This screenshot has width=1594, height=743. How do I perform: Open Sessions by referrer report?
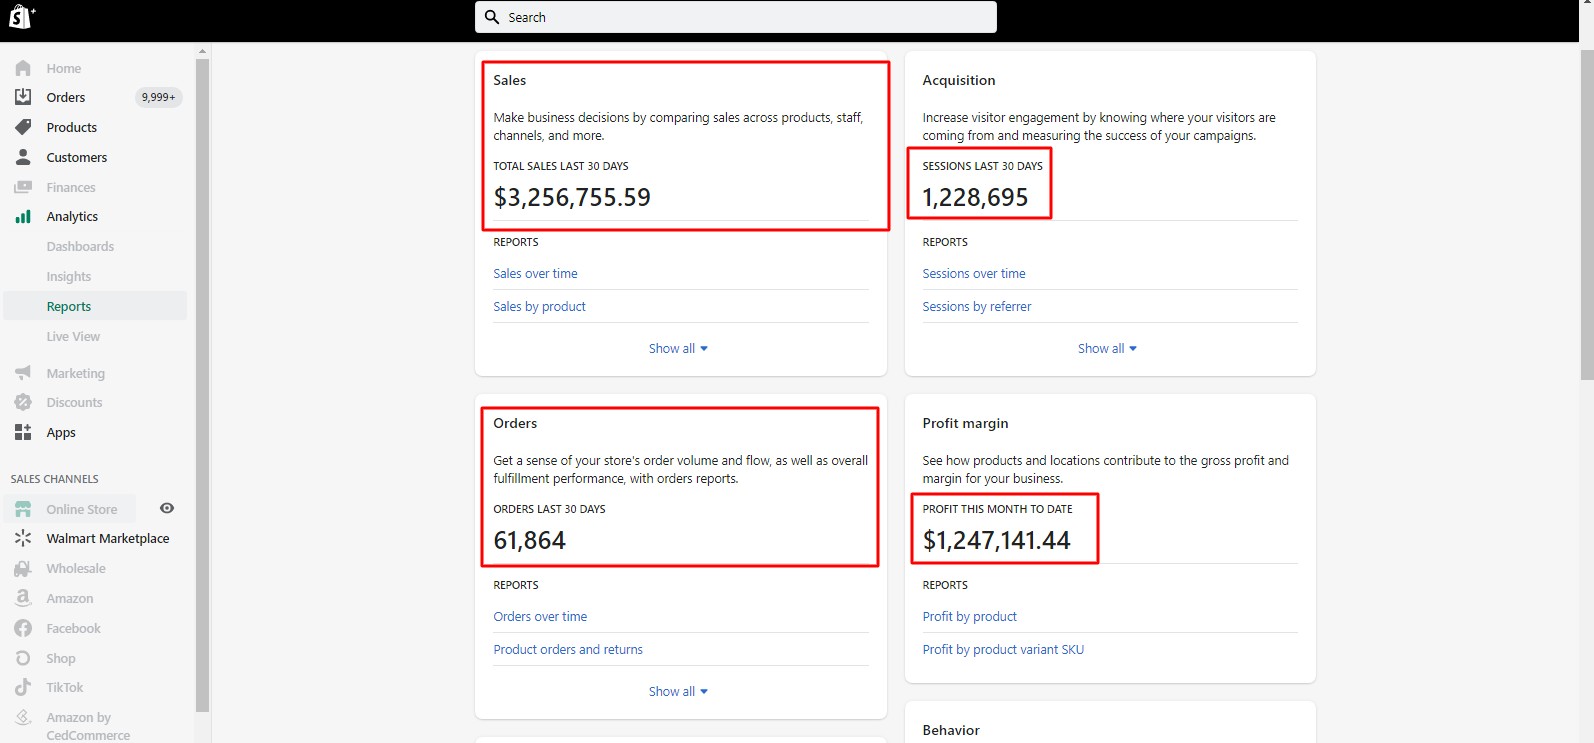976,306
